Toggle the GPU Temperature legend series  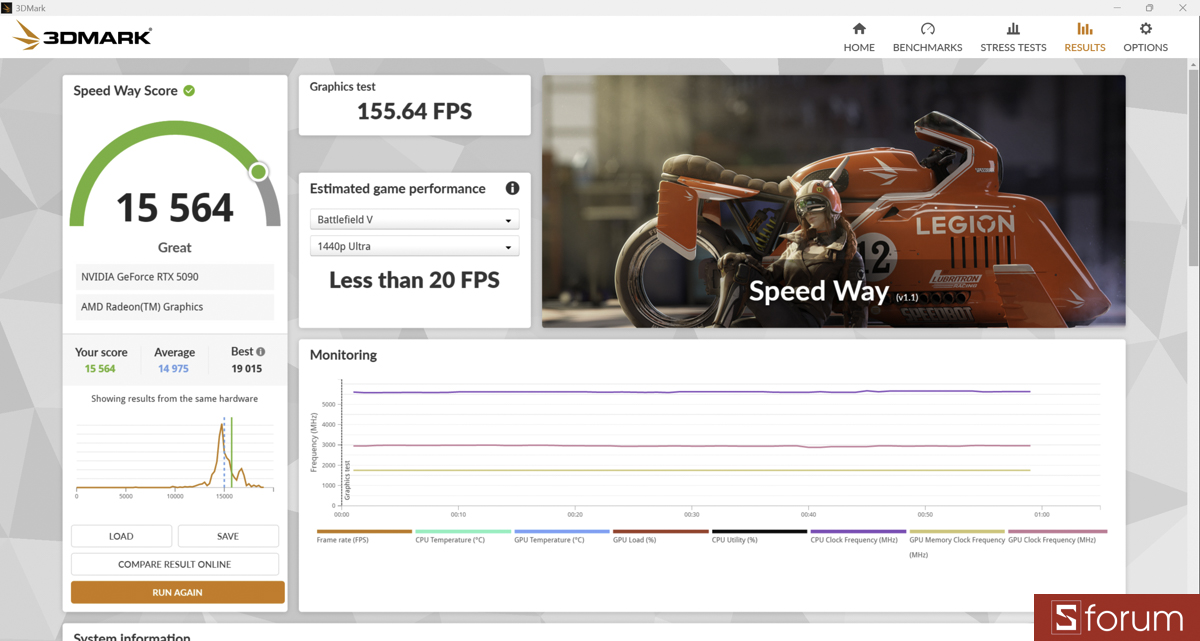click(x=561, y=536)
